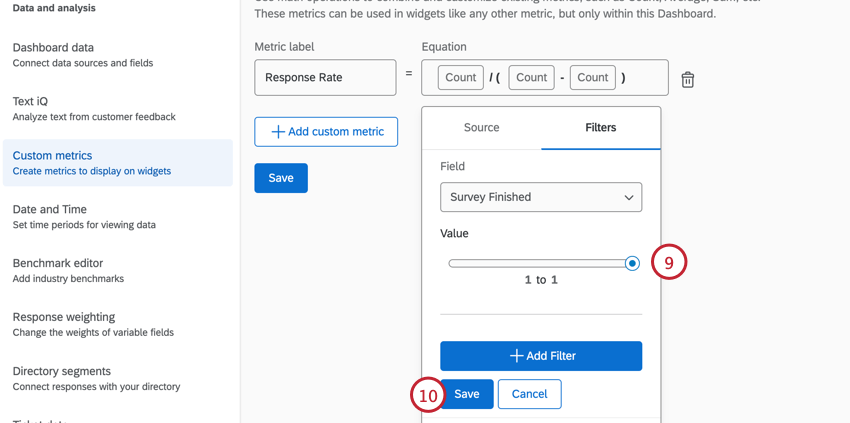Delete the Response Rate metric via trash icon
This screenshot has width=850, height=423.
click(x=688, y=80)
